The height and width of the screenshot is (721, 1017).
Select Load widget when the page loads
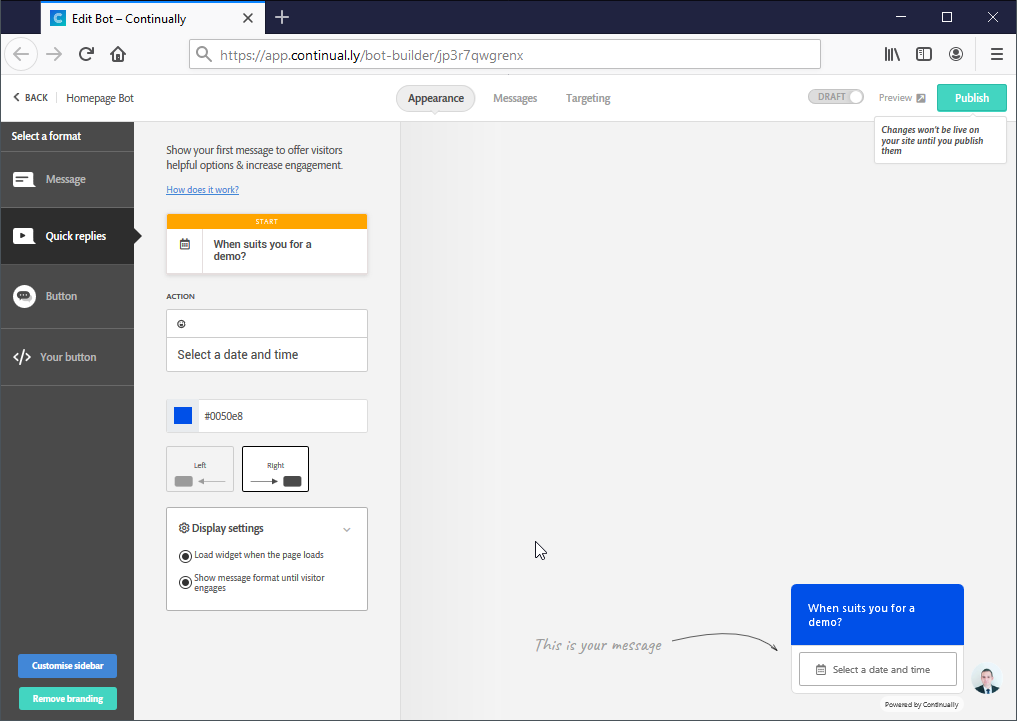[185, 555]
